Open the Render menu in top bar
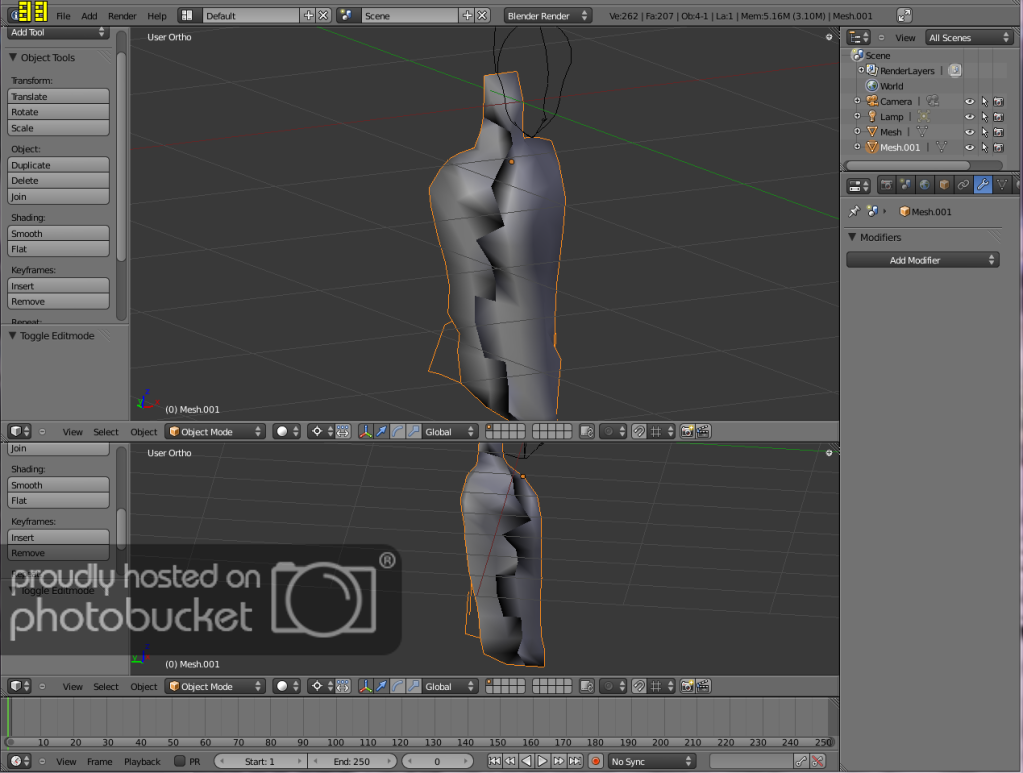Viewport: 1023px width, 773px height. coord(122,16)
